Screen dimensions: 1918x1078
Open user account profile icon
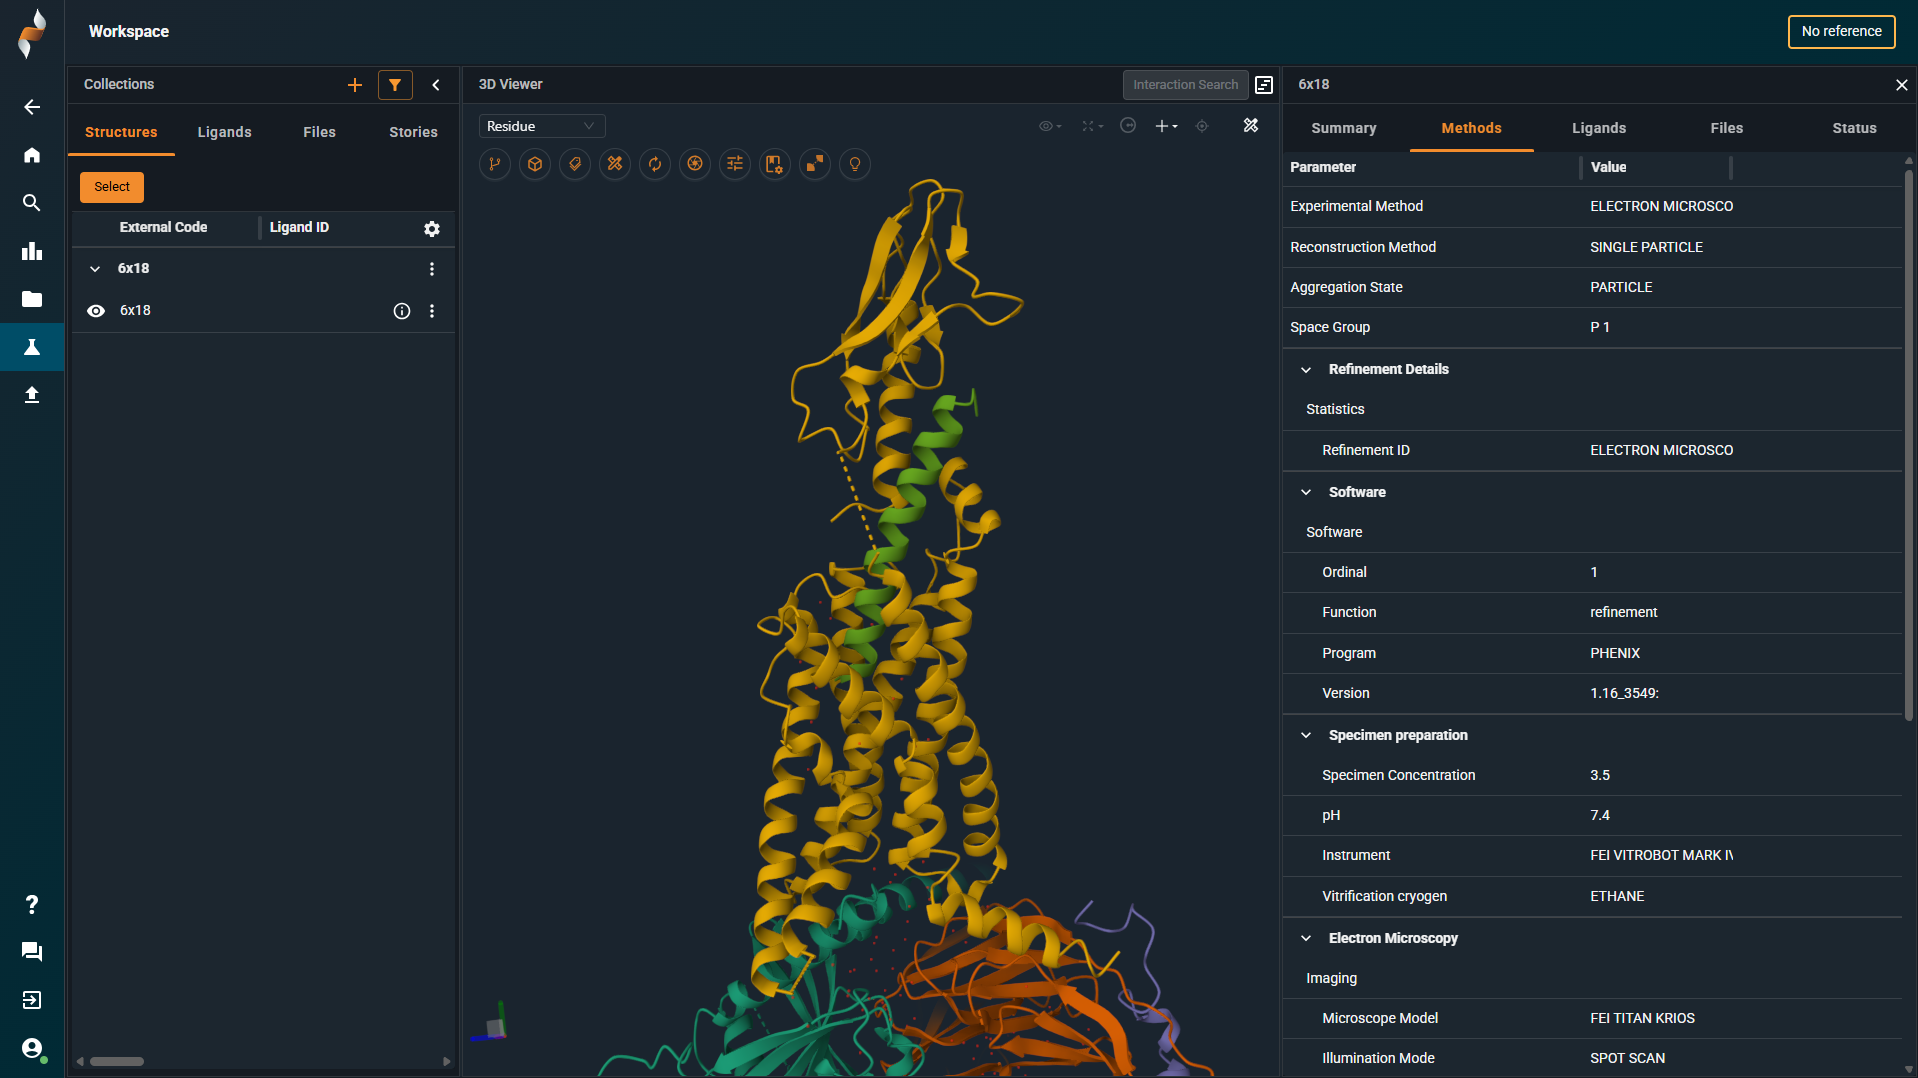click(x=32, y=1048)
